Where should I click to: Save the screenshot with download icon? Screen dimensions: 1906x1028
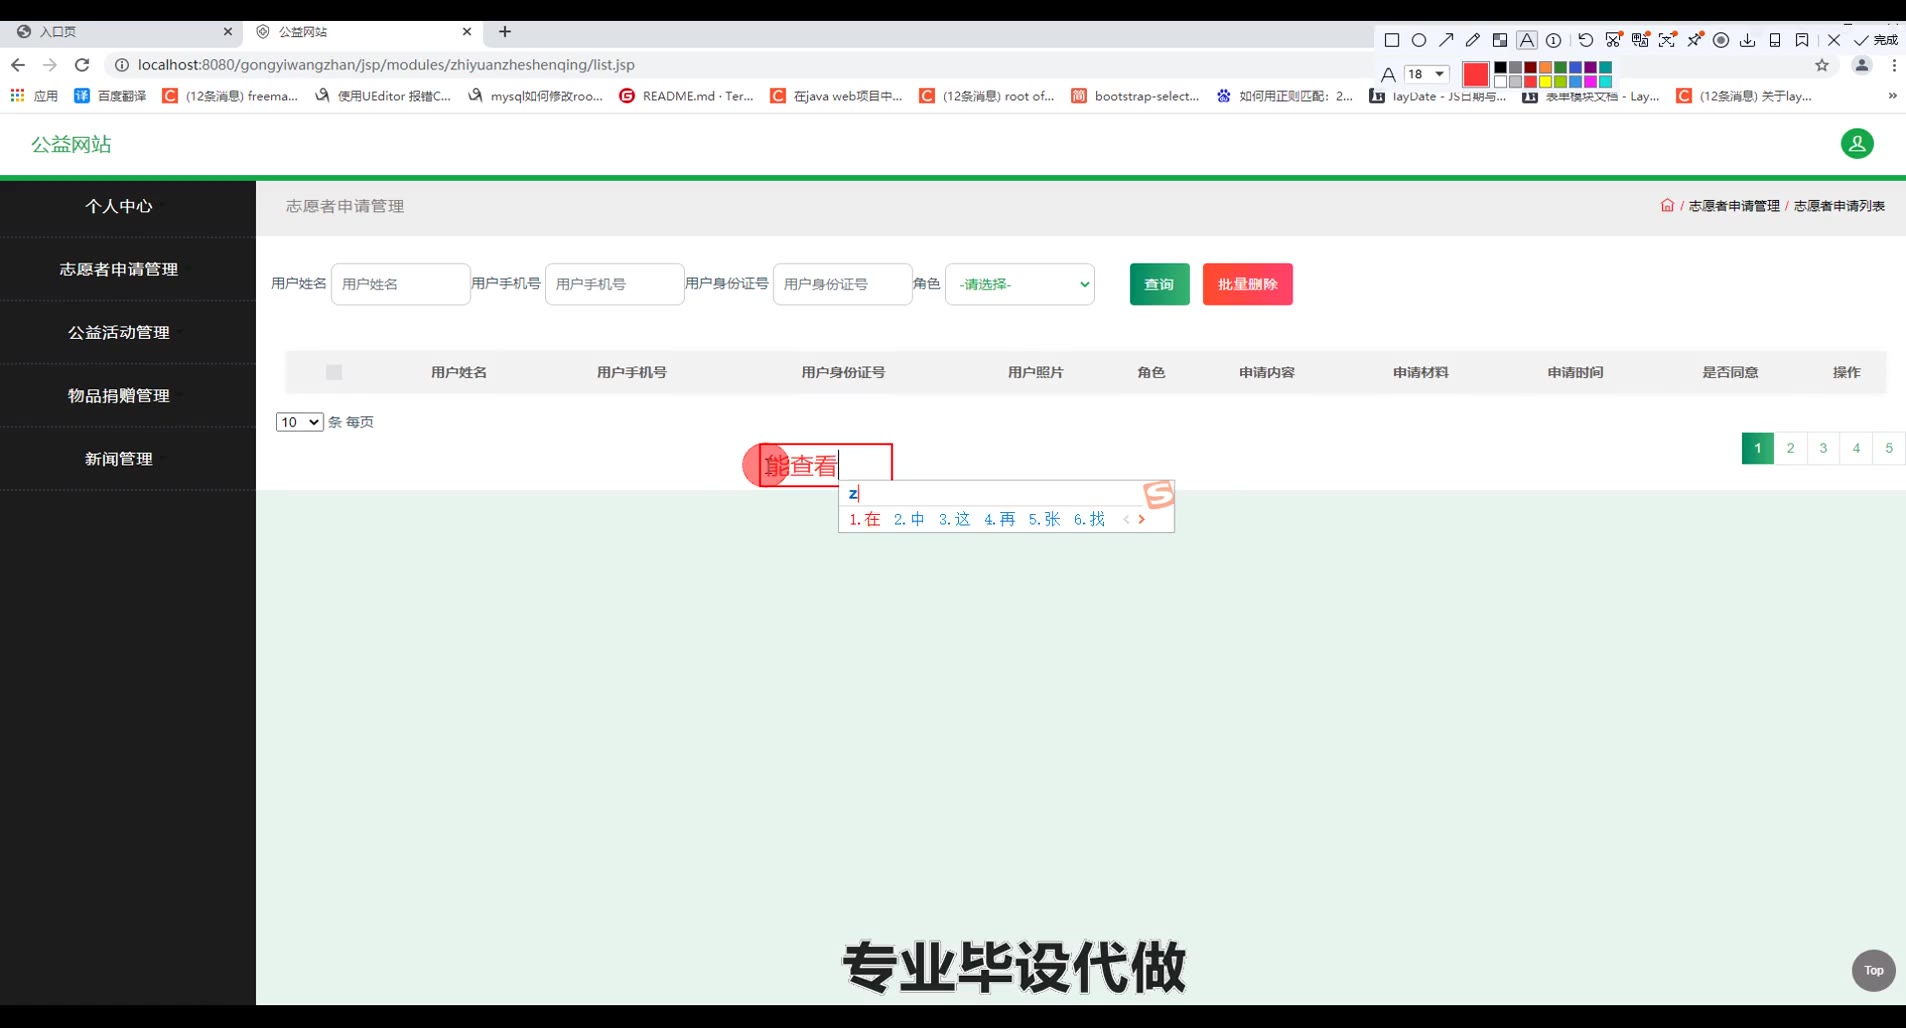pyautogui.click(x=1747, y=40)
